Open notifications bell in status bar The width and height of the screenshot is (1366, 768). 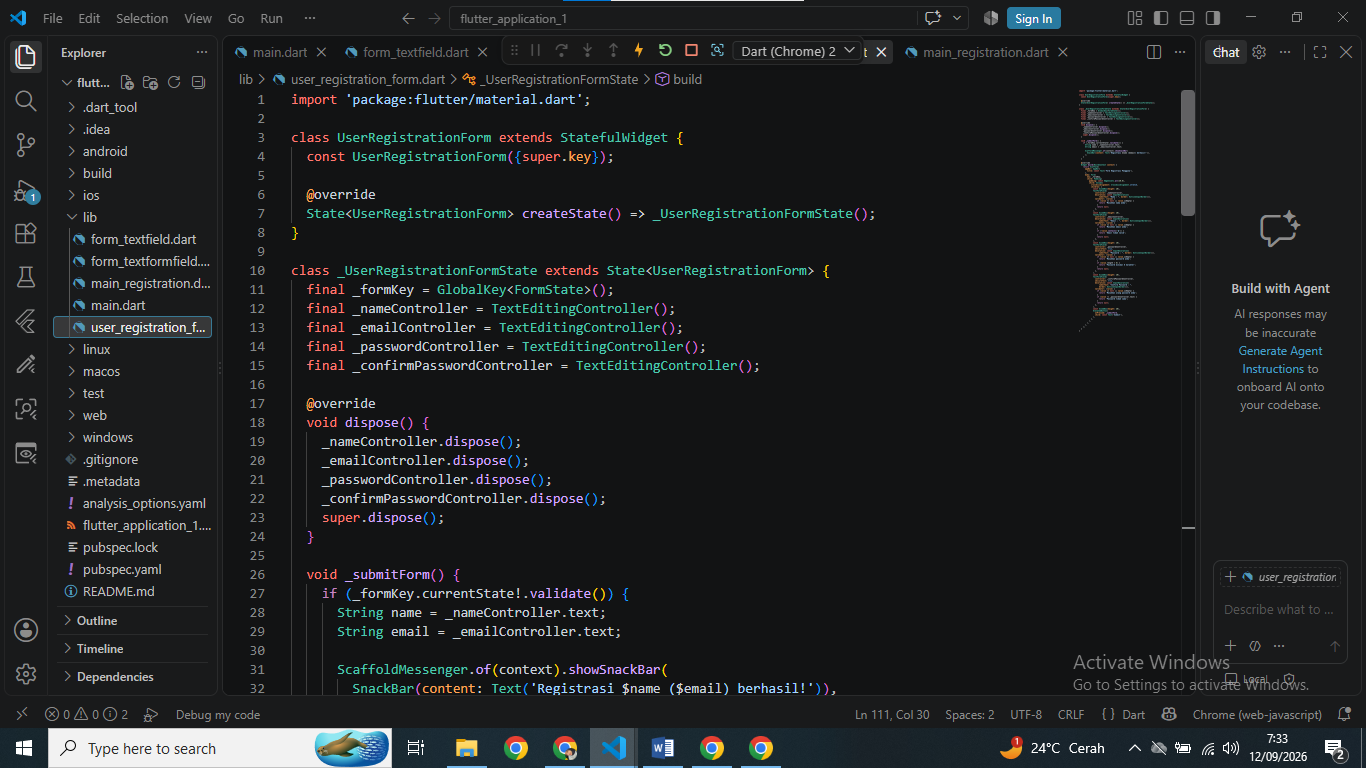point(1343,715)
